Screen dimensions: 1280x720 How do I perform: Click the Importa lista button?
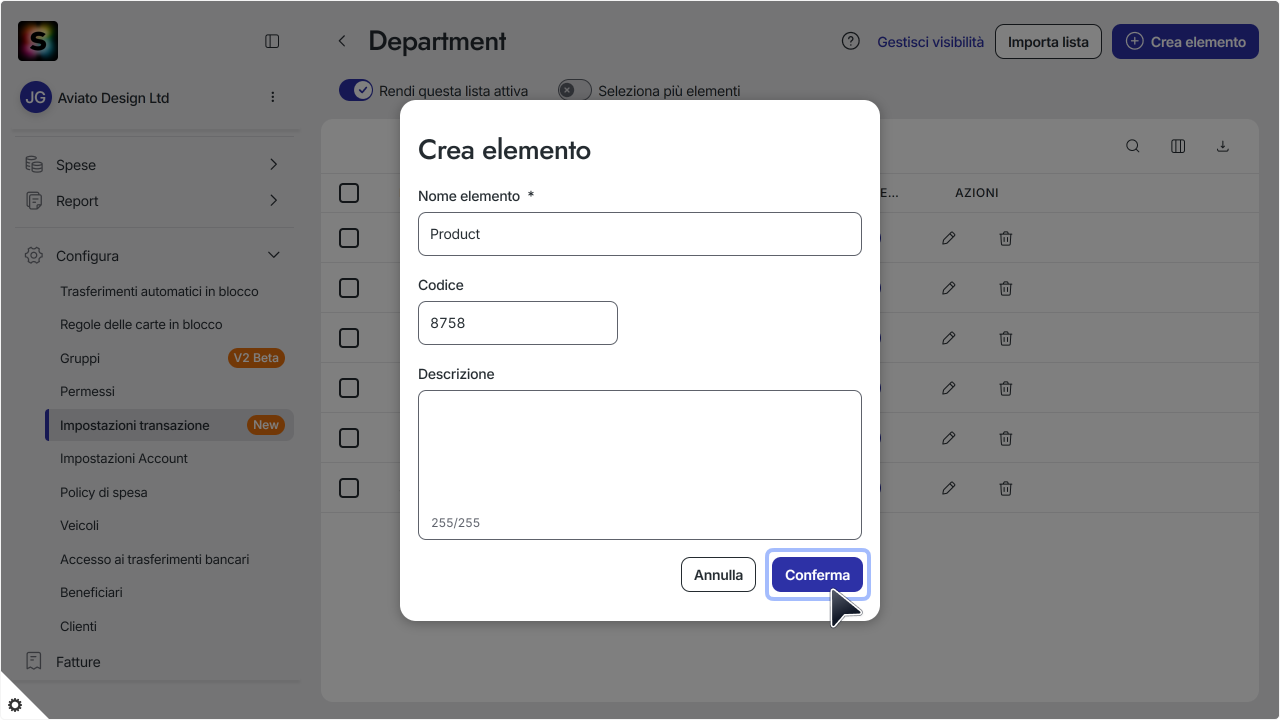tap(1048, 41)
